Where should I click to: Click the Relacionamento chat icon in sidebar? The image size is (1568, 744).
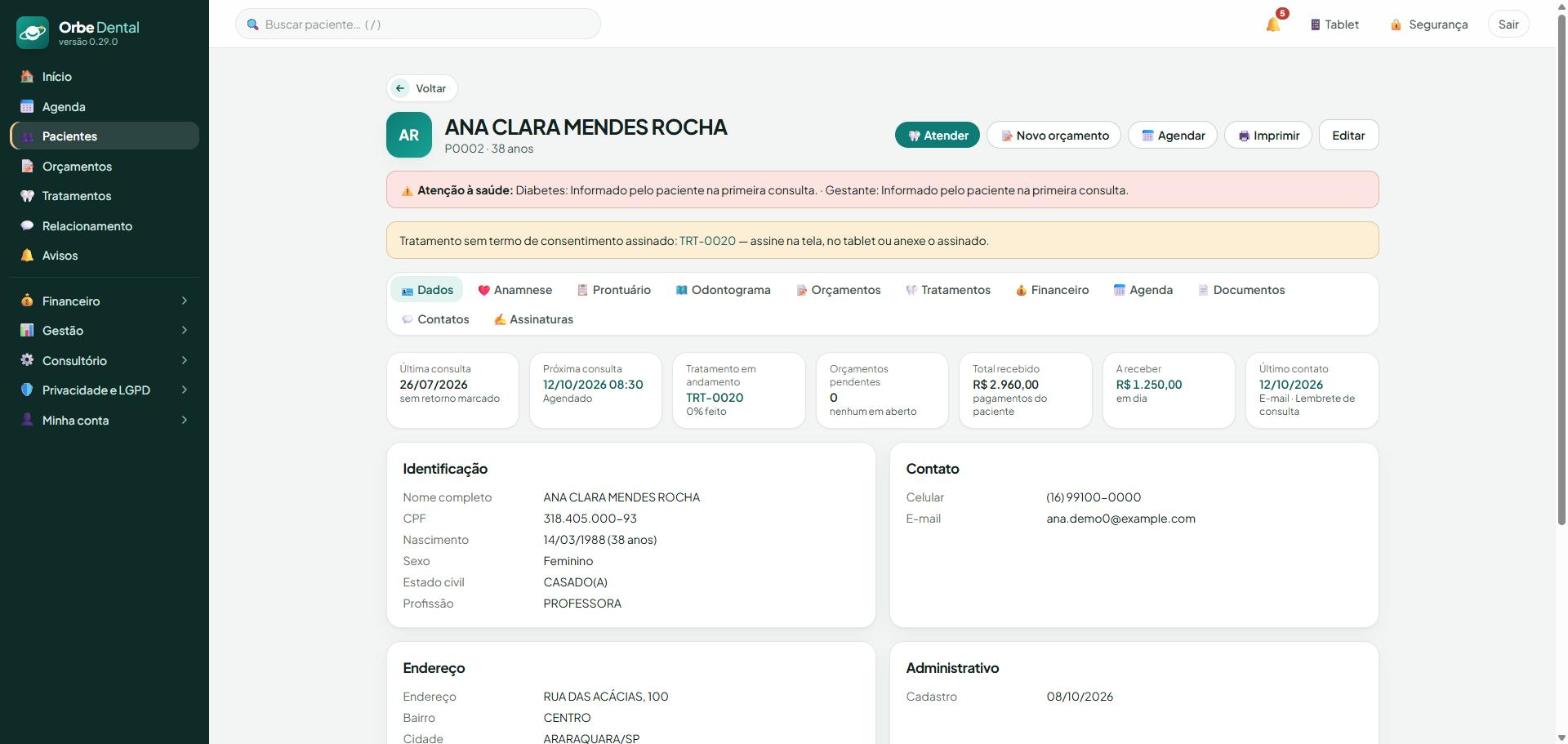[27, 226]
